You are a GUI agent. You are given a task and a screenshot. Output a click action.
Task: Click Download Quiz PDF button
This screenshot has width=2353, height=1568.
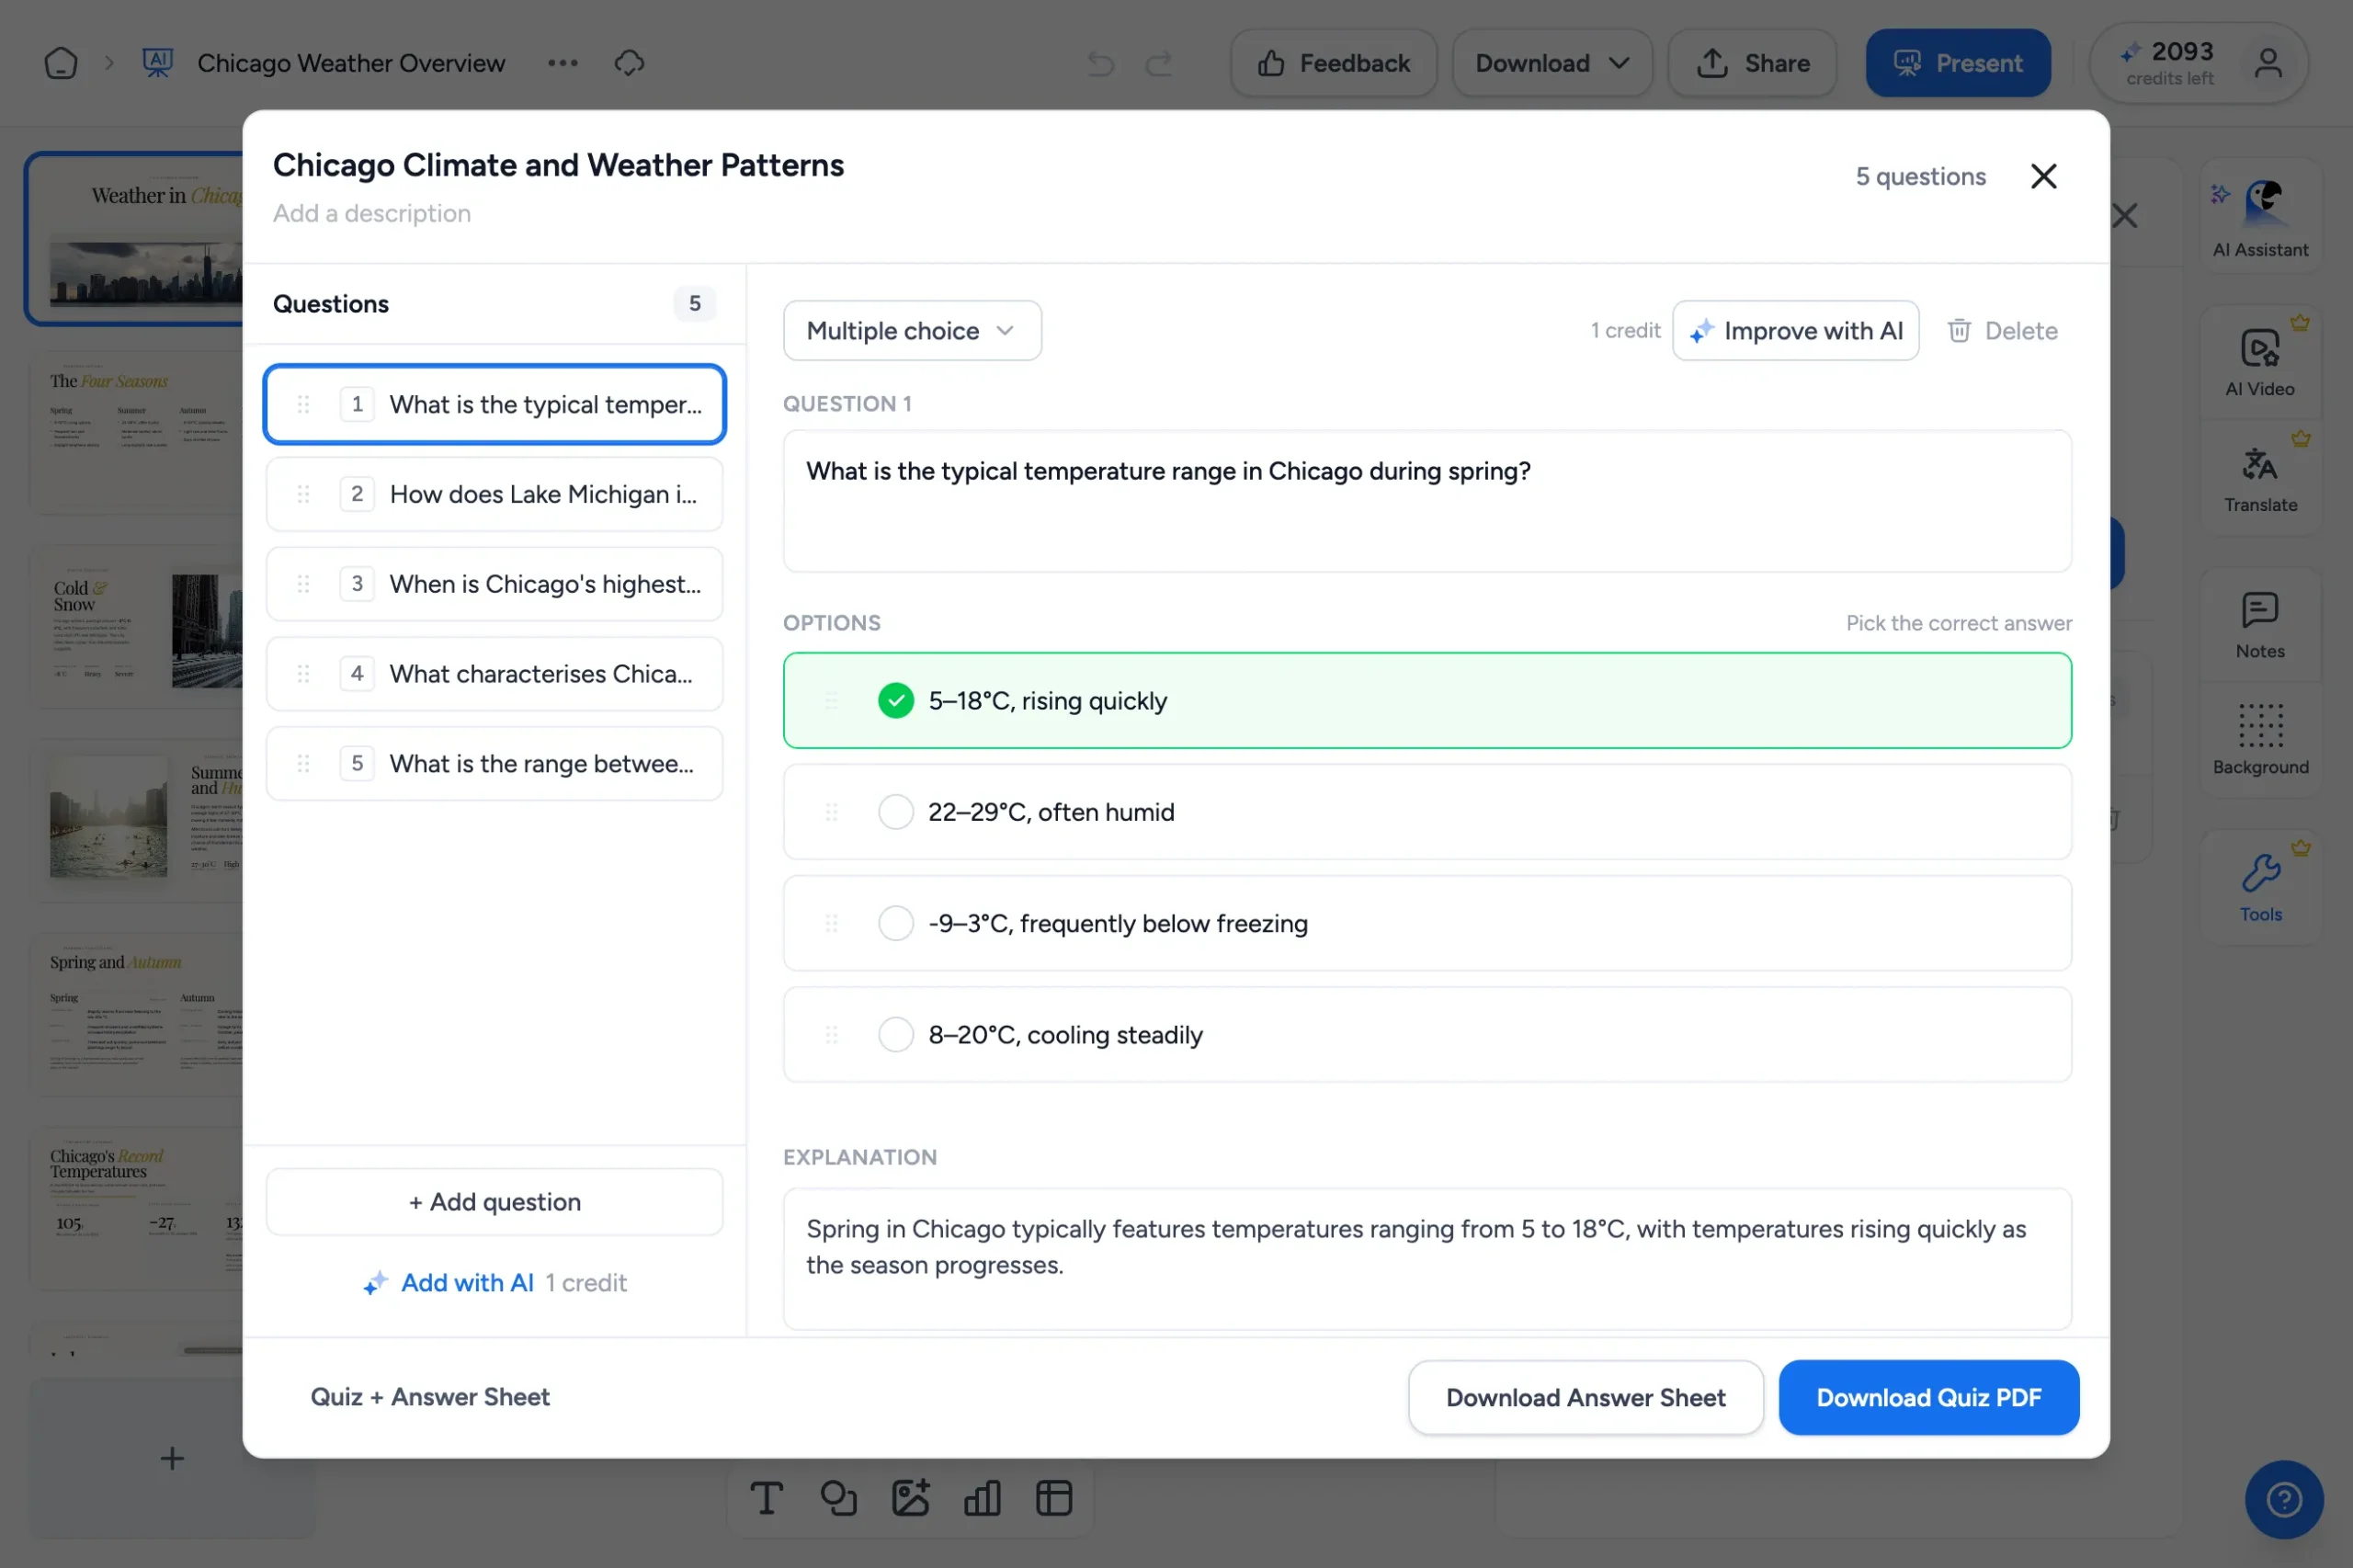(x=1928, y=1398)
